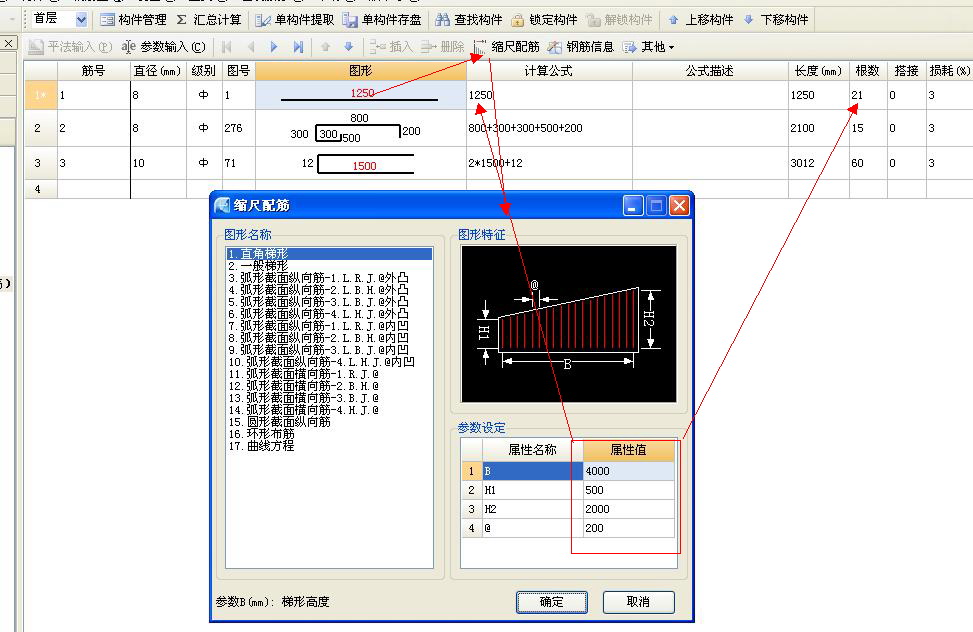
Task: Move row up gray arrow
Action: (325, 47)
